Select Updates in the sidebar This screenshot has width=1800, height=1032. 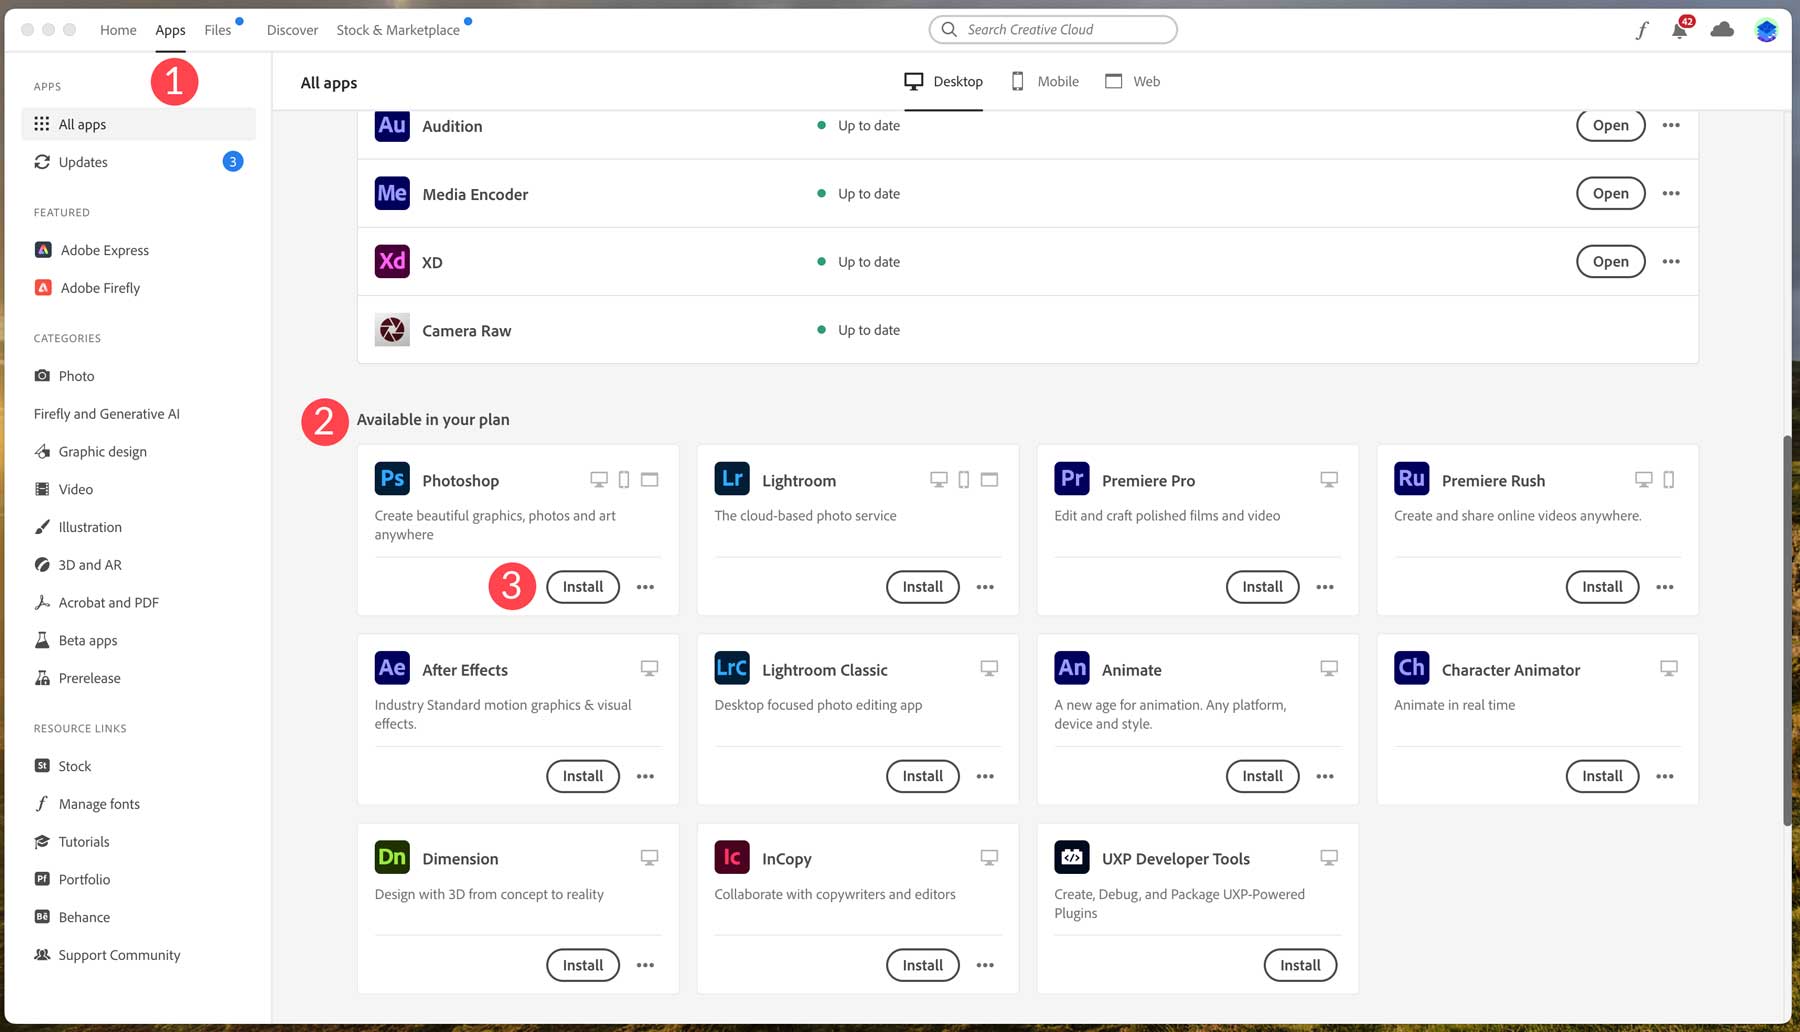pyautogui.click(x=83, y=162)
